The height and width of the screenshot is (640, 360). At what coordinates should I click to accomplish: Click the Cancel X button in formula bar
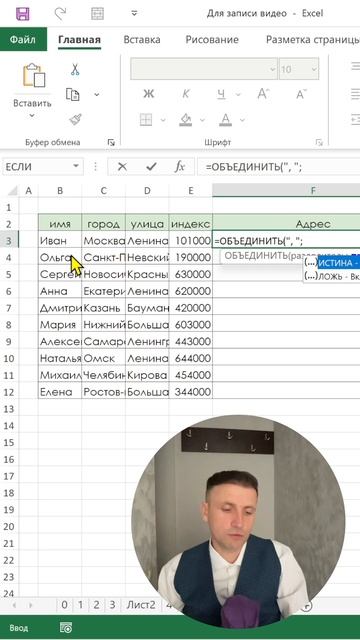pos(122,167)
